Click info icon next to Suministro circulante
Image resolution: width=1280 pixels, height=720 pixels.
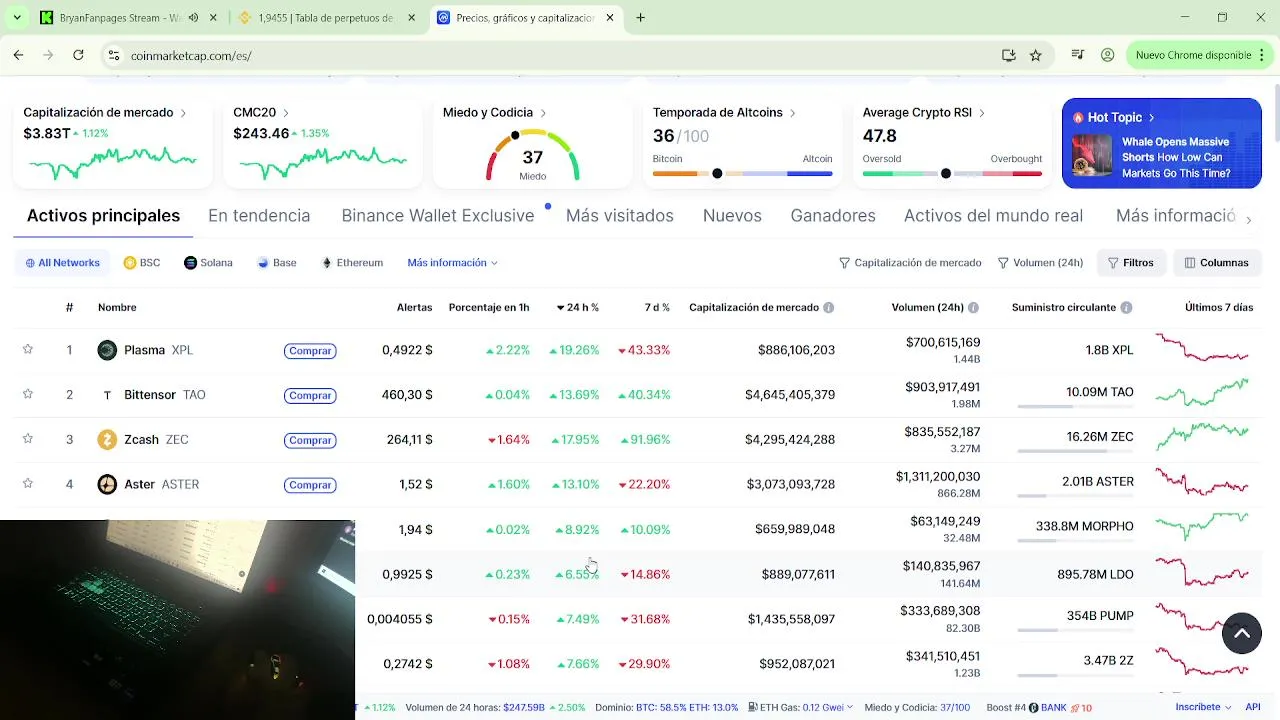[x=1126, y=308]
